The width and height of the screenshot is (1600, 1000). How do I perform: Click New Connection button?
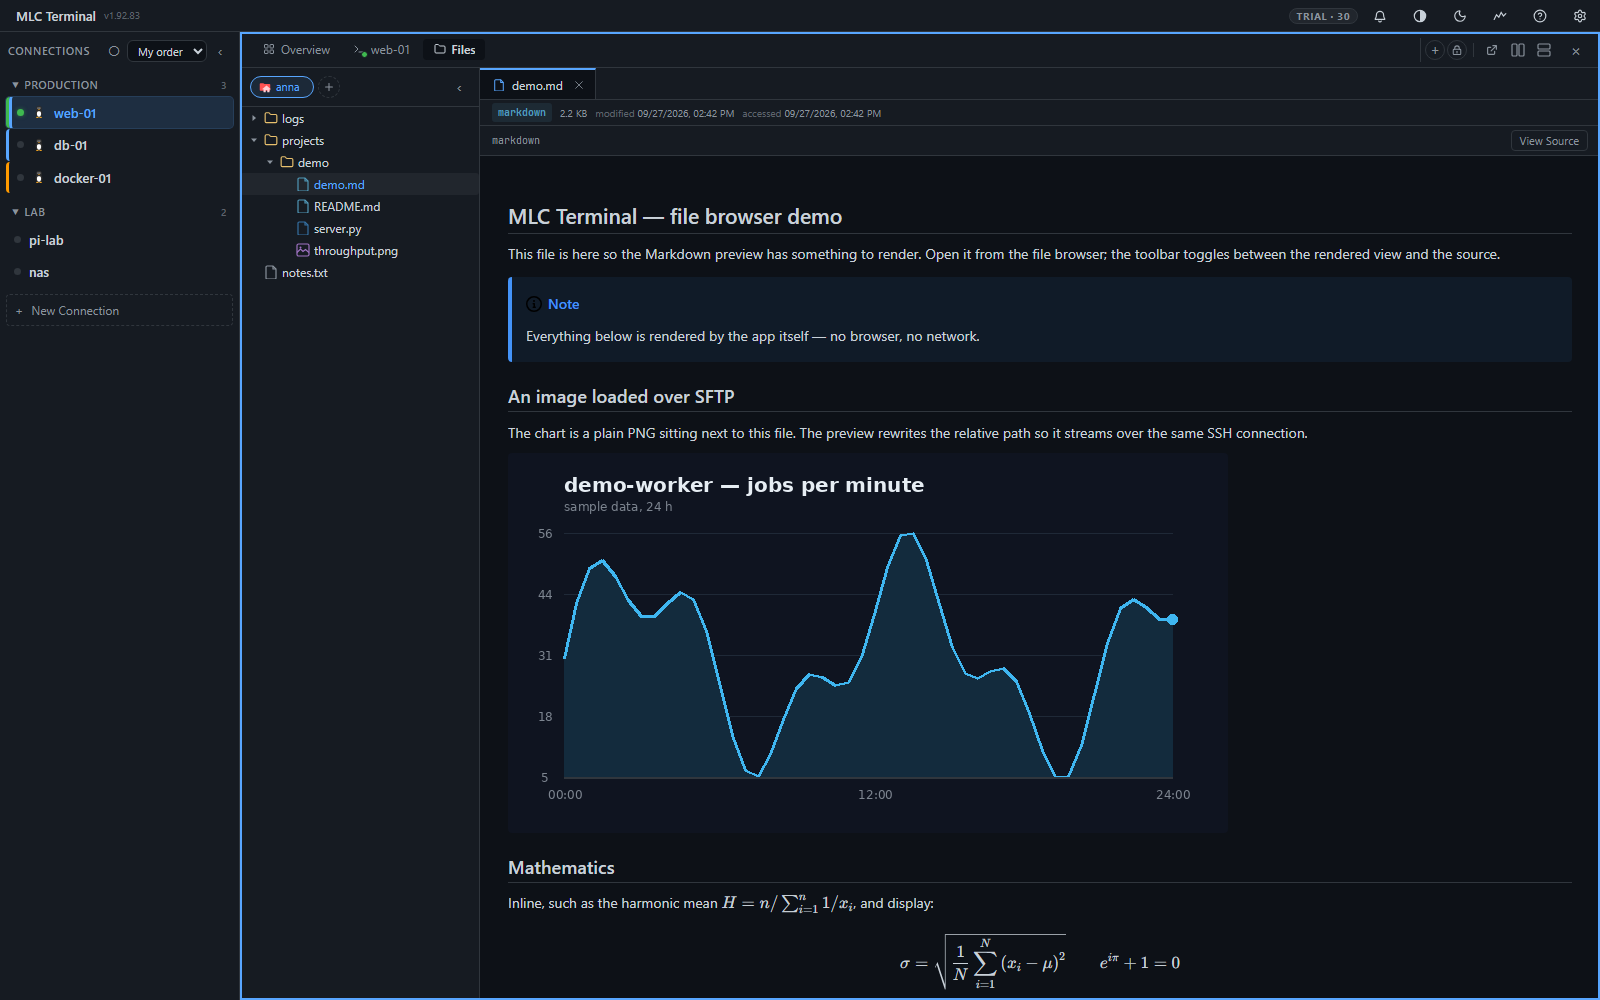[x=119, y=310]
